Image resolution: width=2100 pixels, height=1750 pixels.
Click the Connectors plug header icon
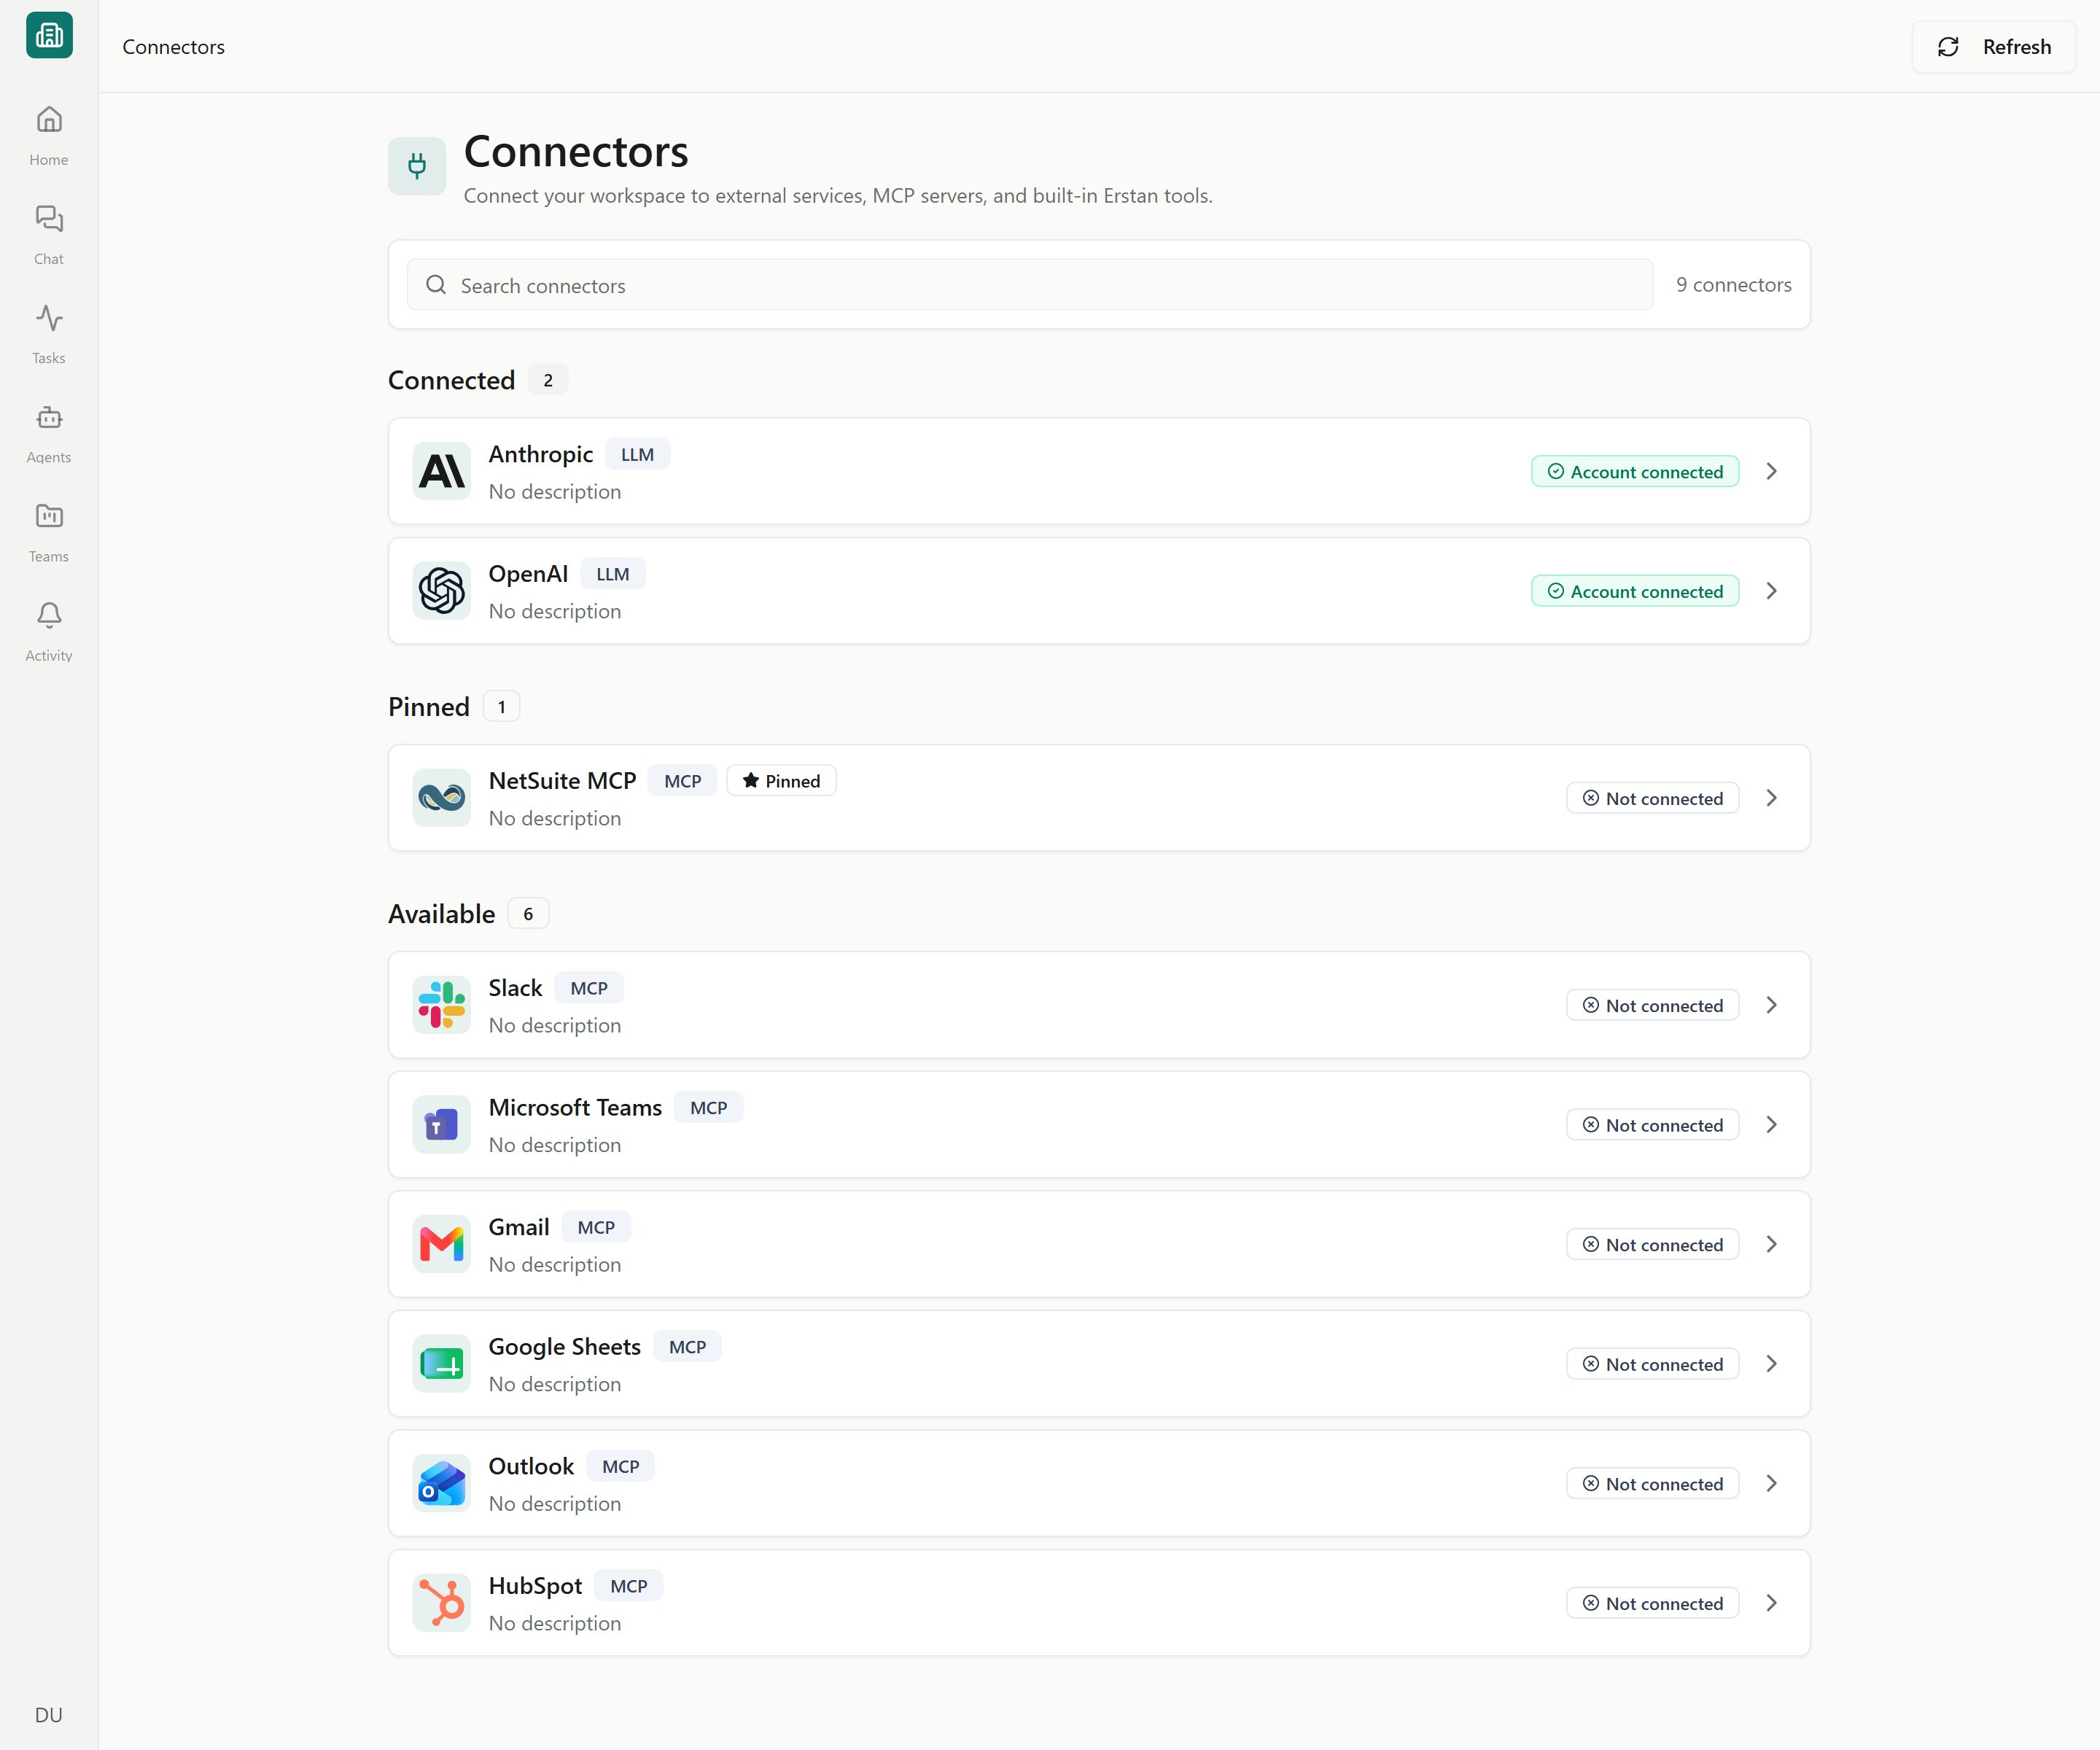point(417,166)
